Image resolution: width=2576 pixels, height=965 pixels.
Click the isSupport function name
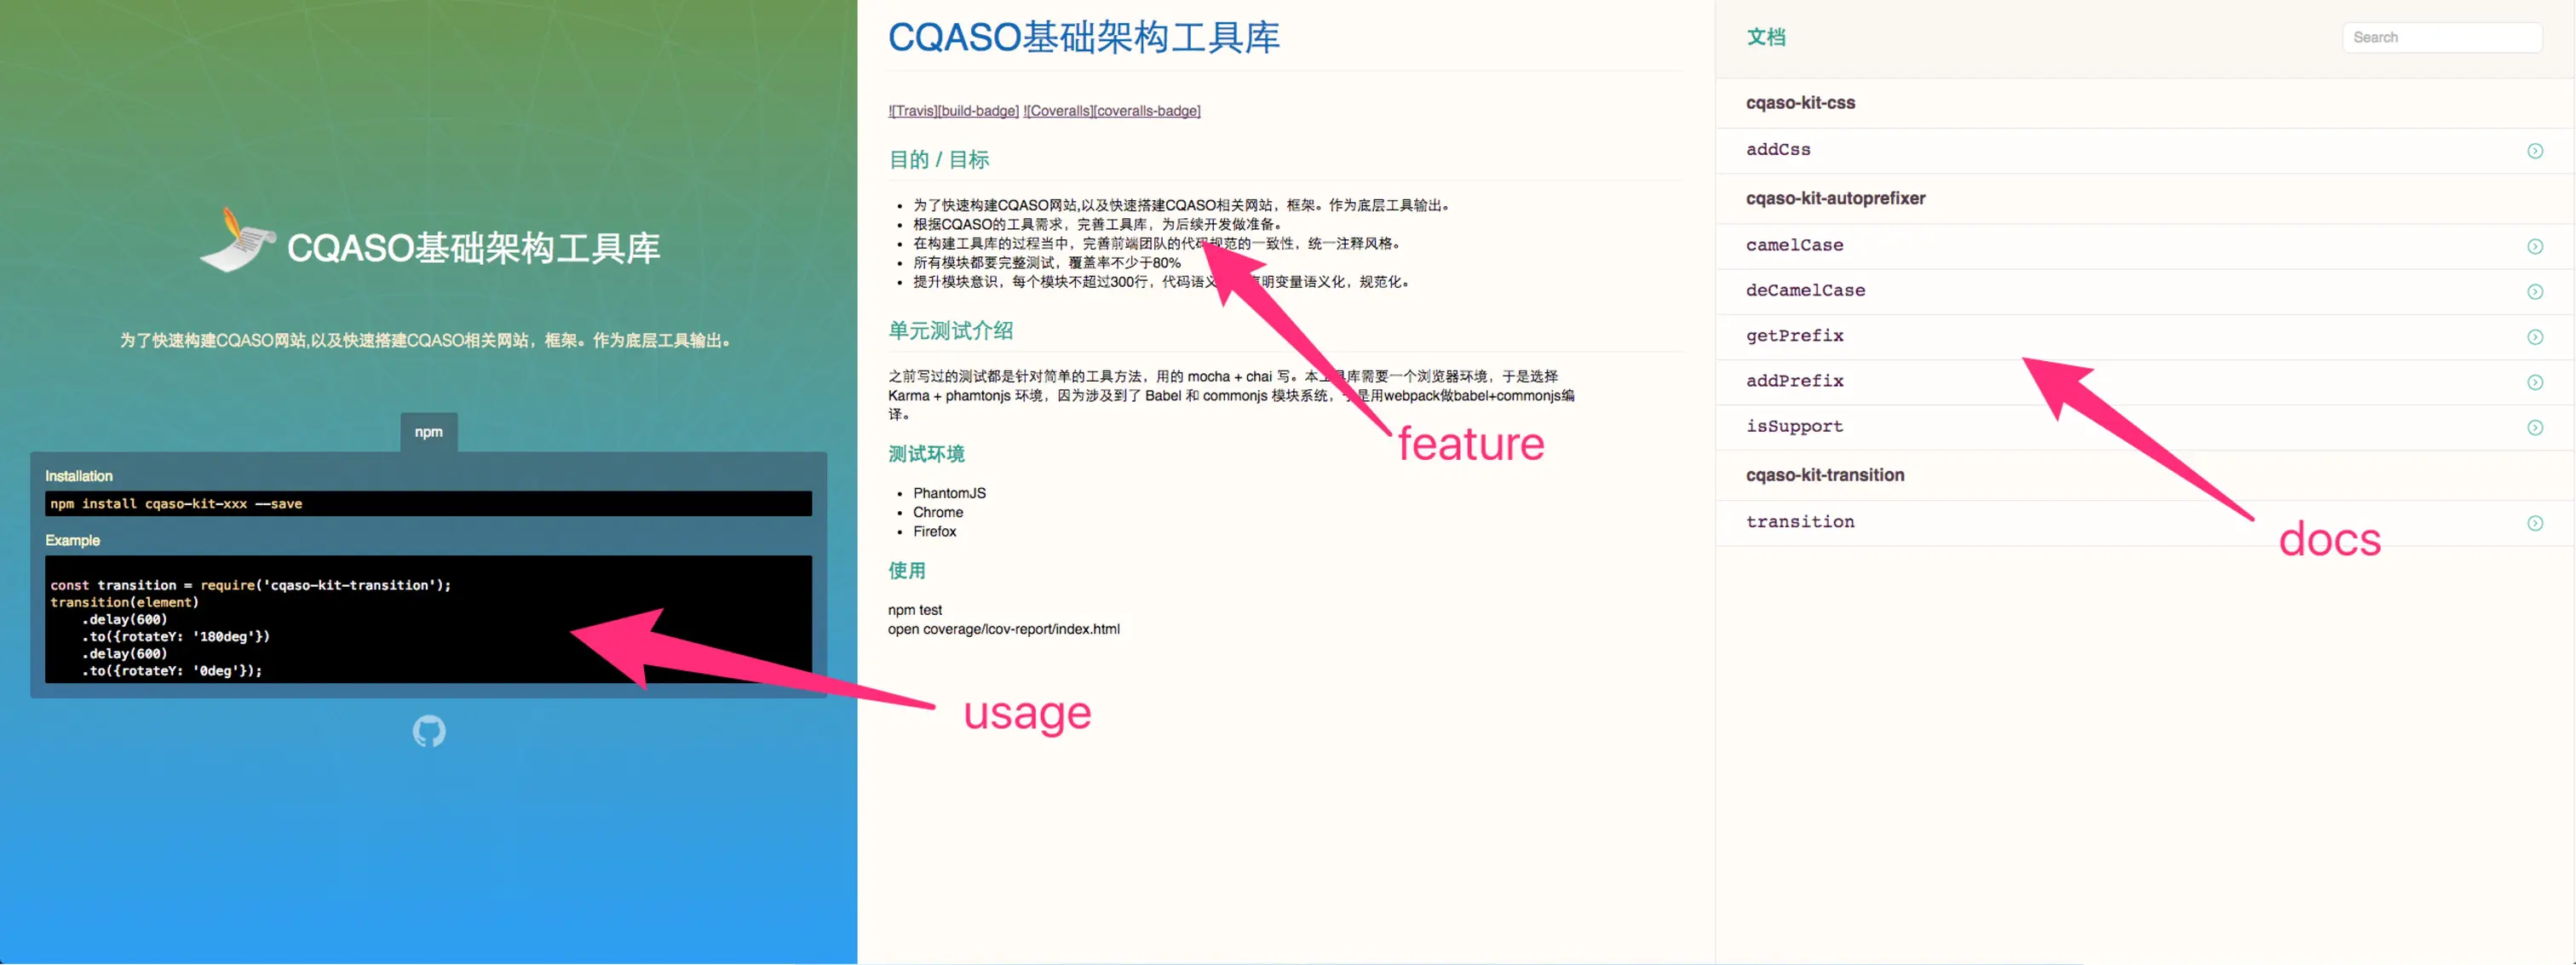(1794, 427)
